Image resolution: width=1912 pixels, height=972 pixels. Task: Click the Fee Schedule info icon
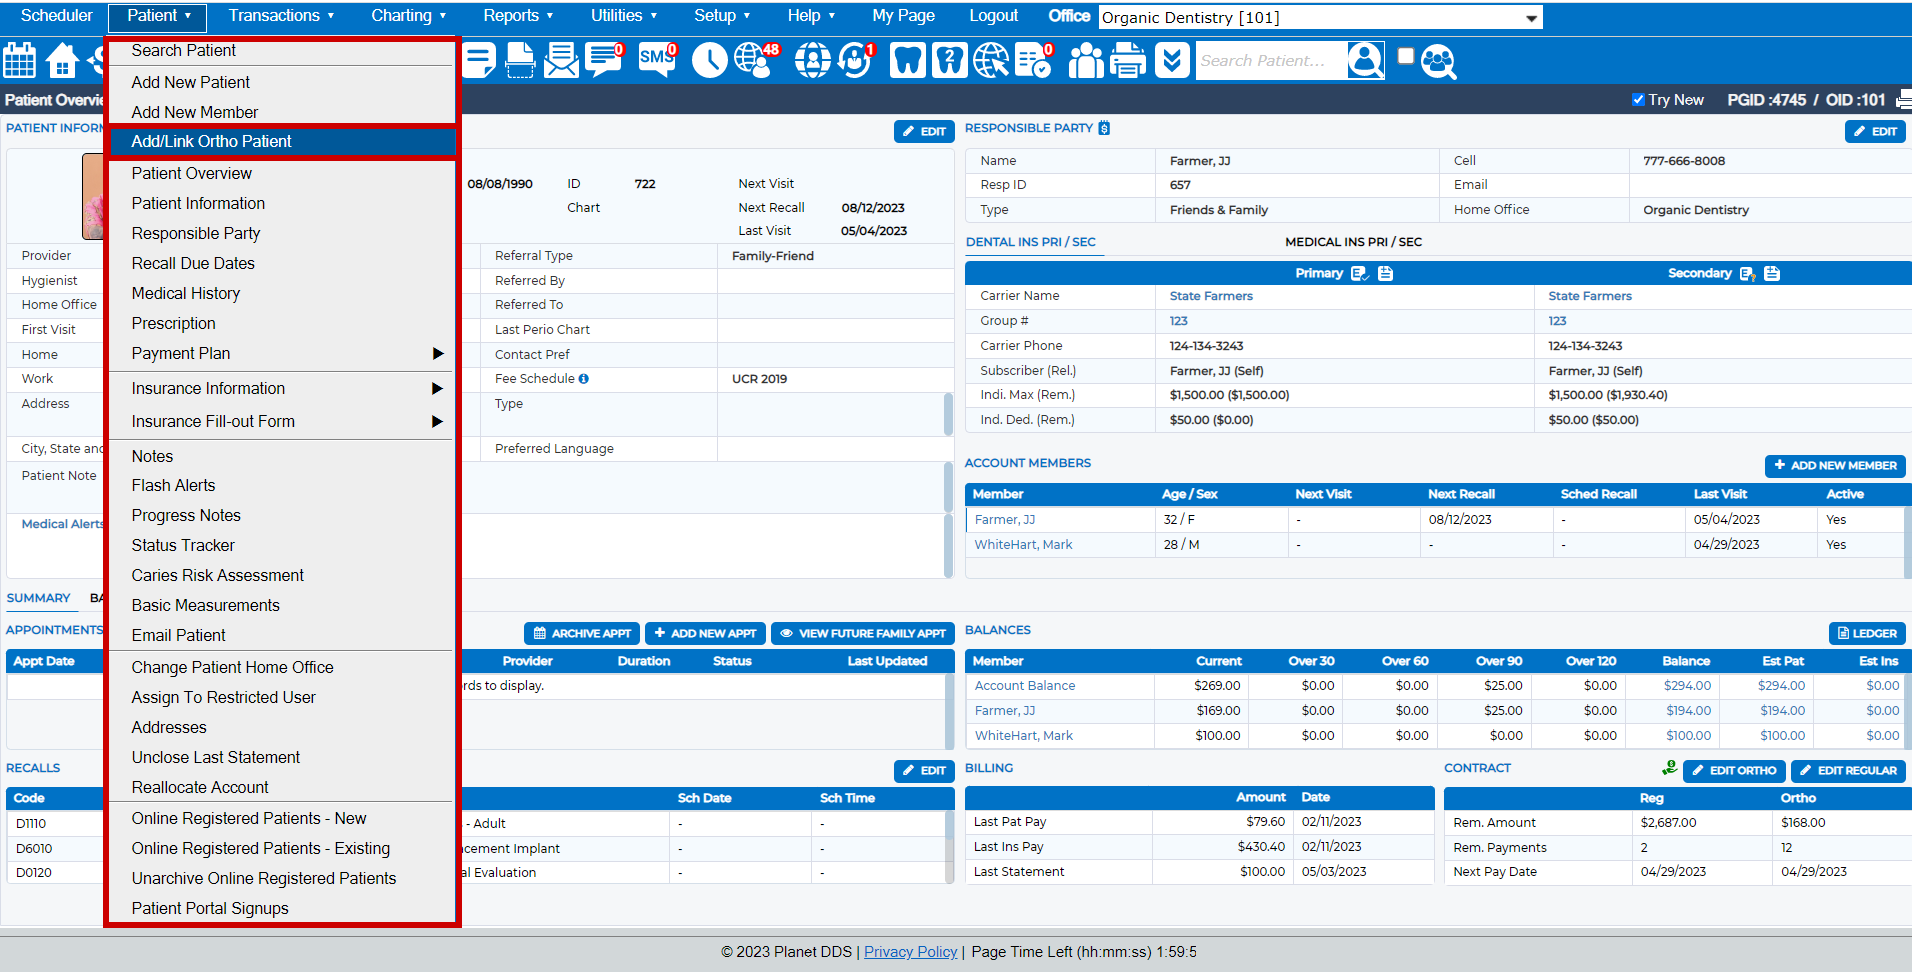click(x=584, y=379)
